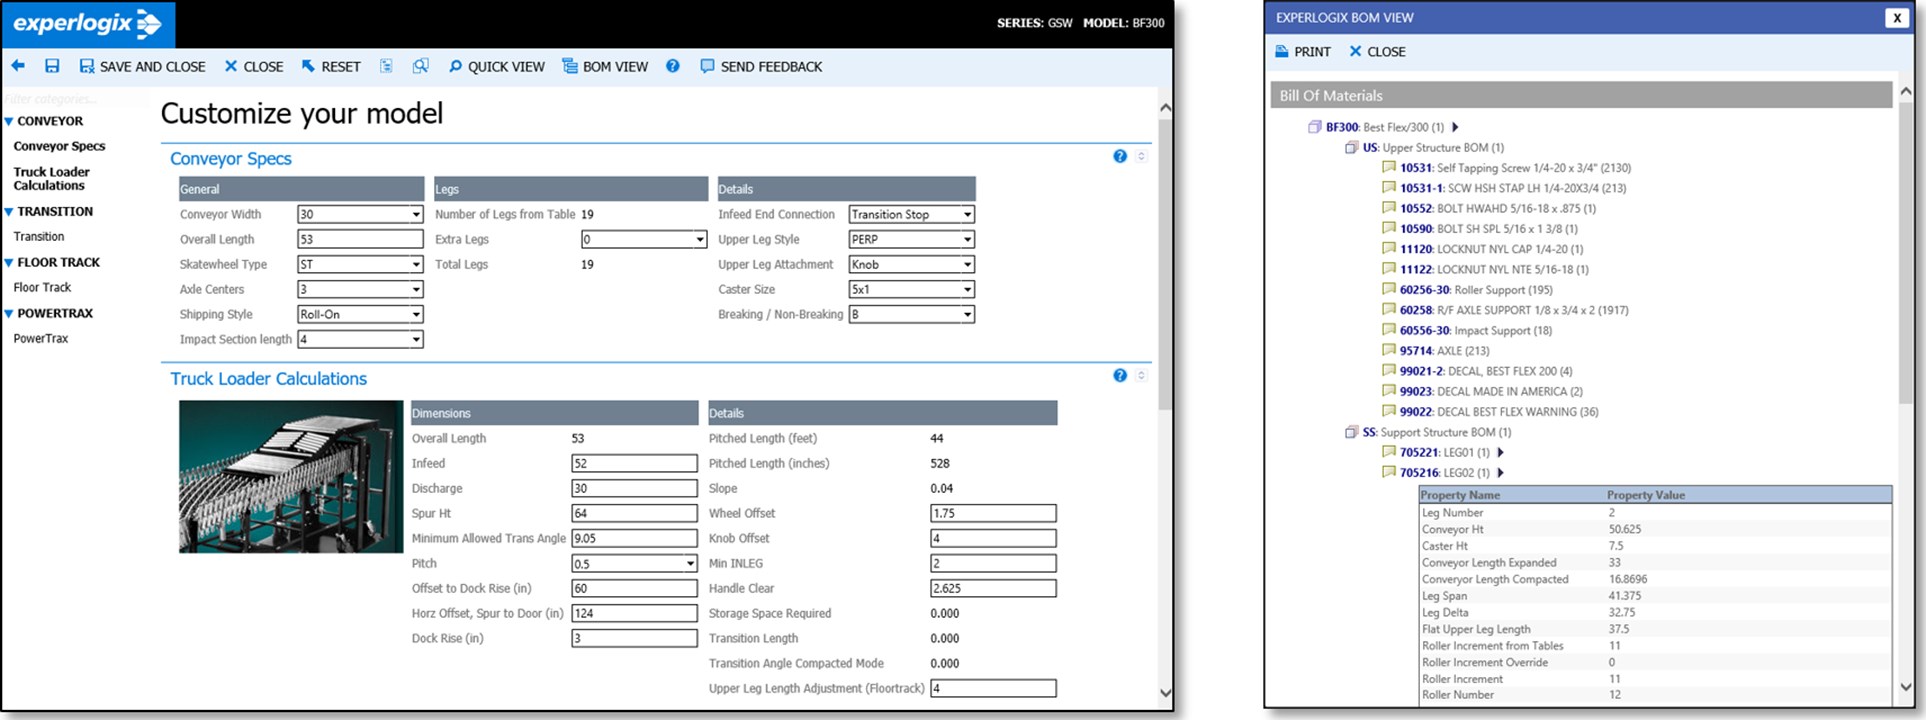The height and width of the screenshot is (720, 1926).
Task: Select Floor Track in sidebar
Action: [x=42, y=287]
